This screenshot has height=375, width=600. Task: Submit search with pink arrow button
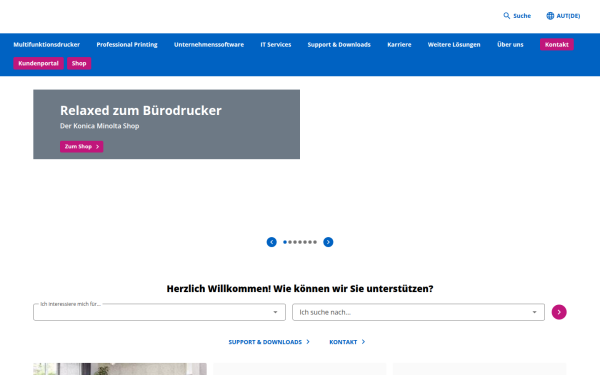coord(559,312)
